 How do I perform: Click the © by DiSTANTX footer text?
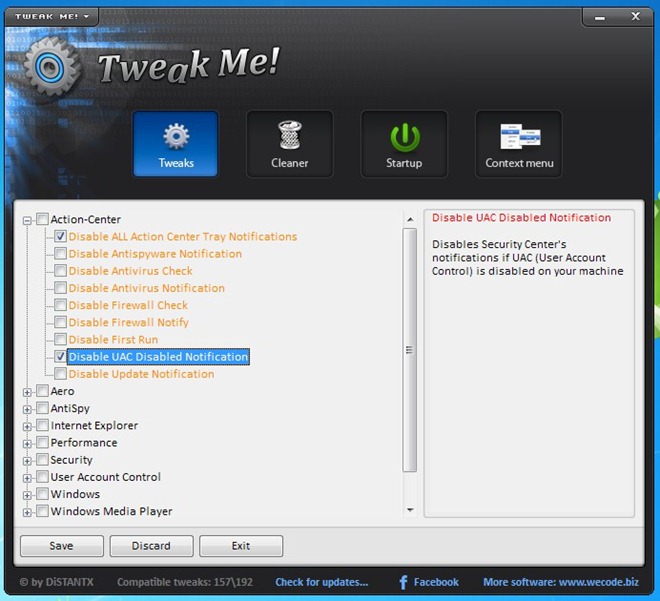[x=56, y=582]
